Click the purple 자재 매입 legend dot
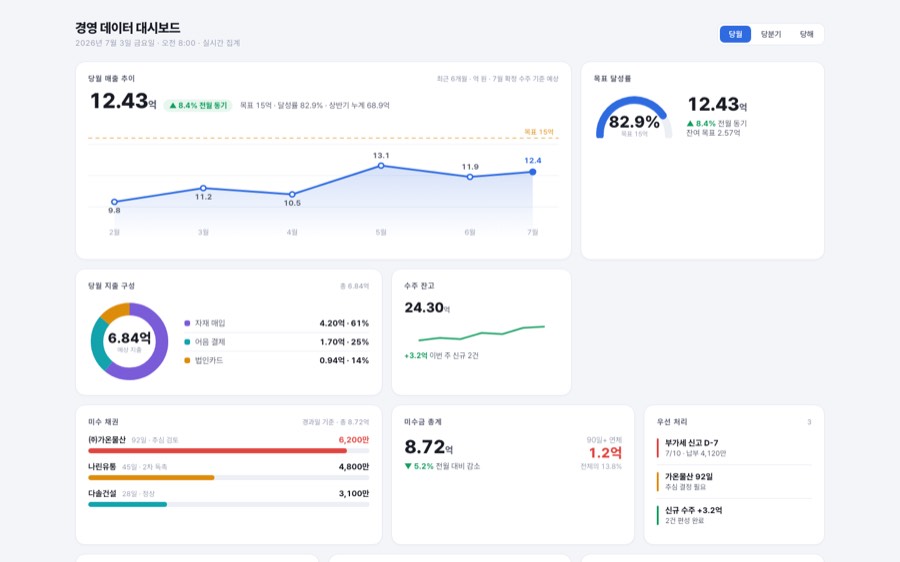 point(187,323)
